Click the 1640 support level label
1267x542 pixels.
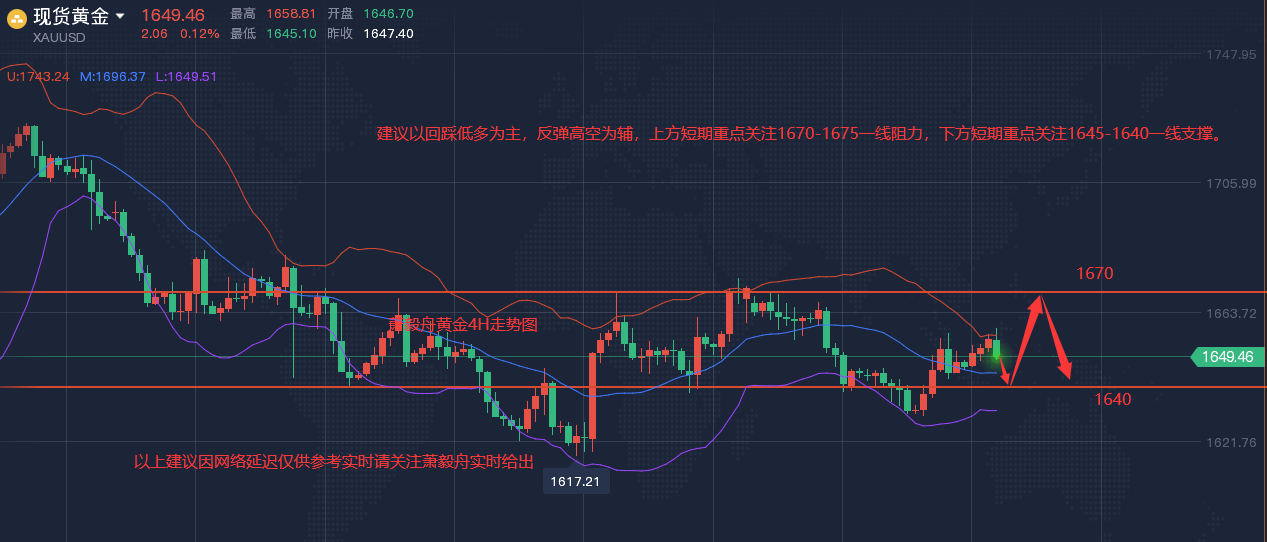(x=1112, y=400)
